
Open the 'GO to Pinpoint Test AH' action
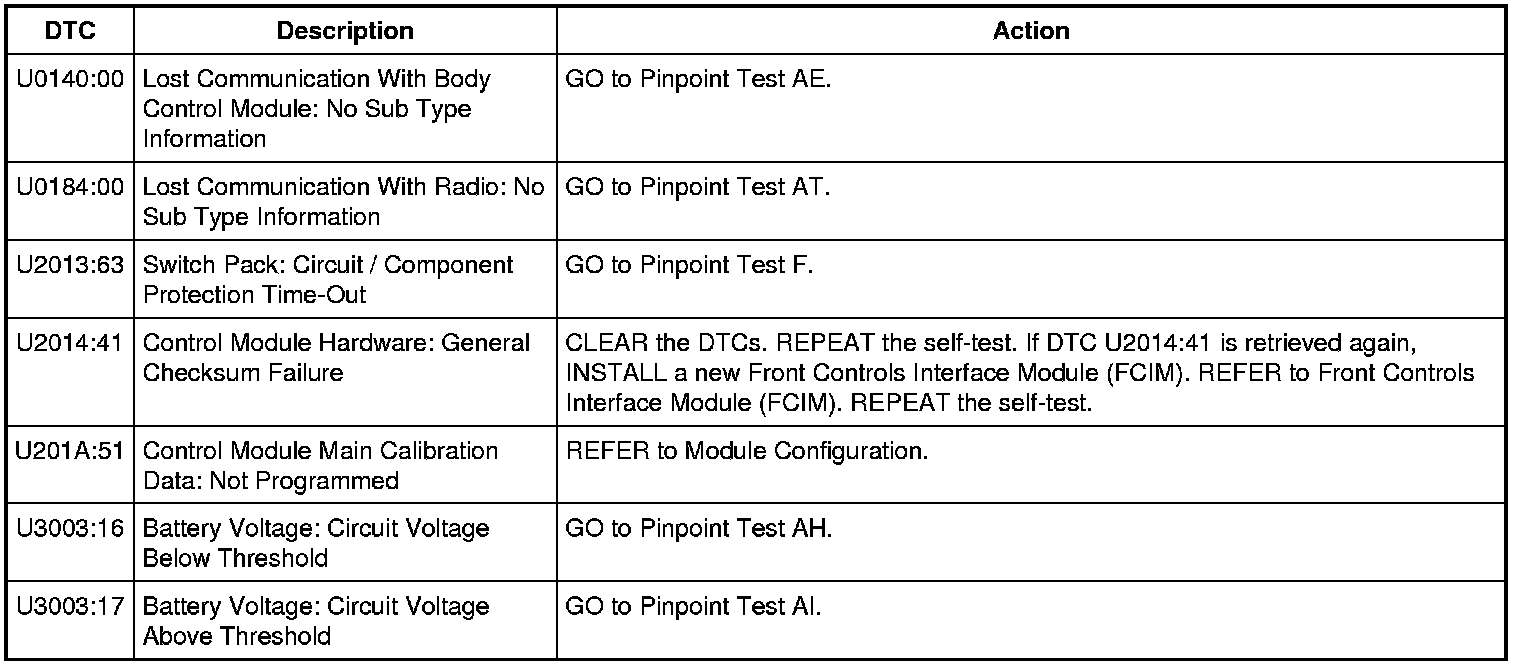click(x=699, y=529)
